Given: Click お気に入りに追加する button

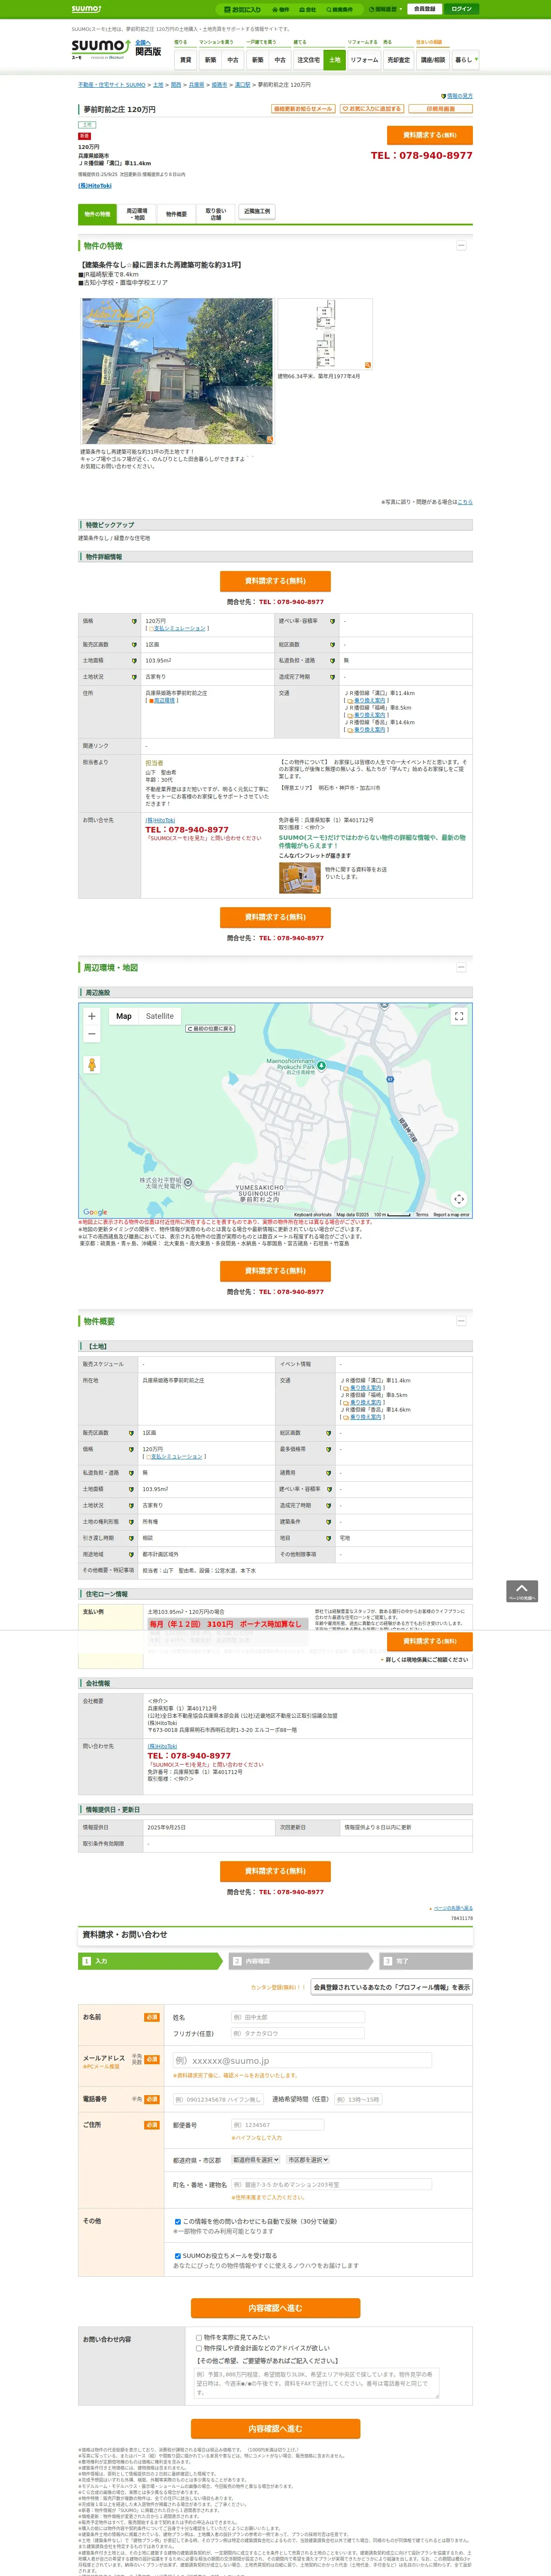Looking at the screenshot, I should pyautogui.click(x=372, y=109).
